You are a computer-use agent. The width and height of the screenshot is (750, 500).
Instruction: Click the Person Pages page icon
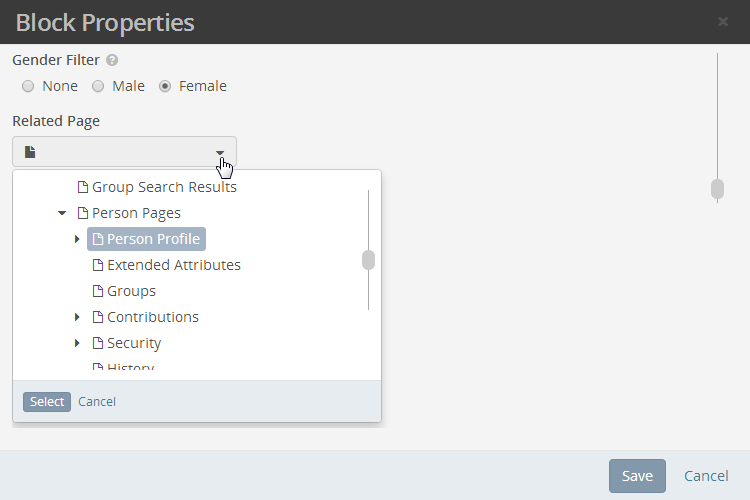(83, 213)
